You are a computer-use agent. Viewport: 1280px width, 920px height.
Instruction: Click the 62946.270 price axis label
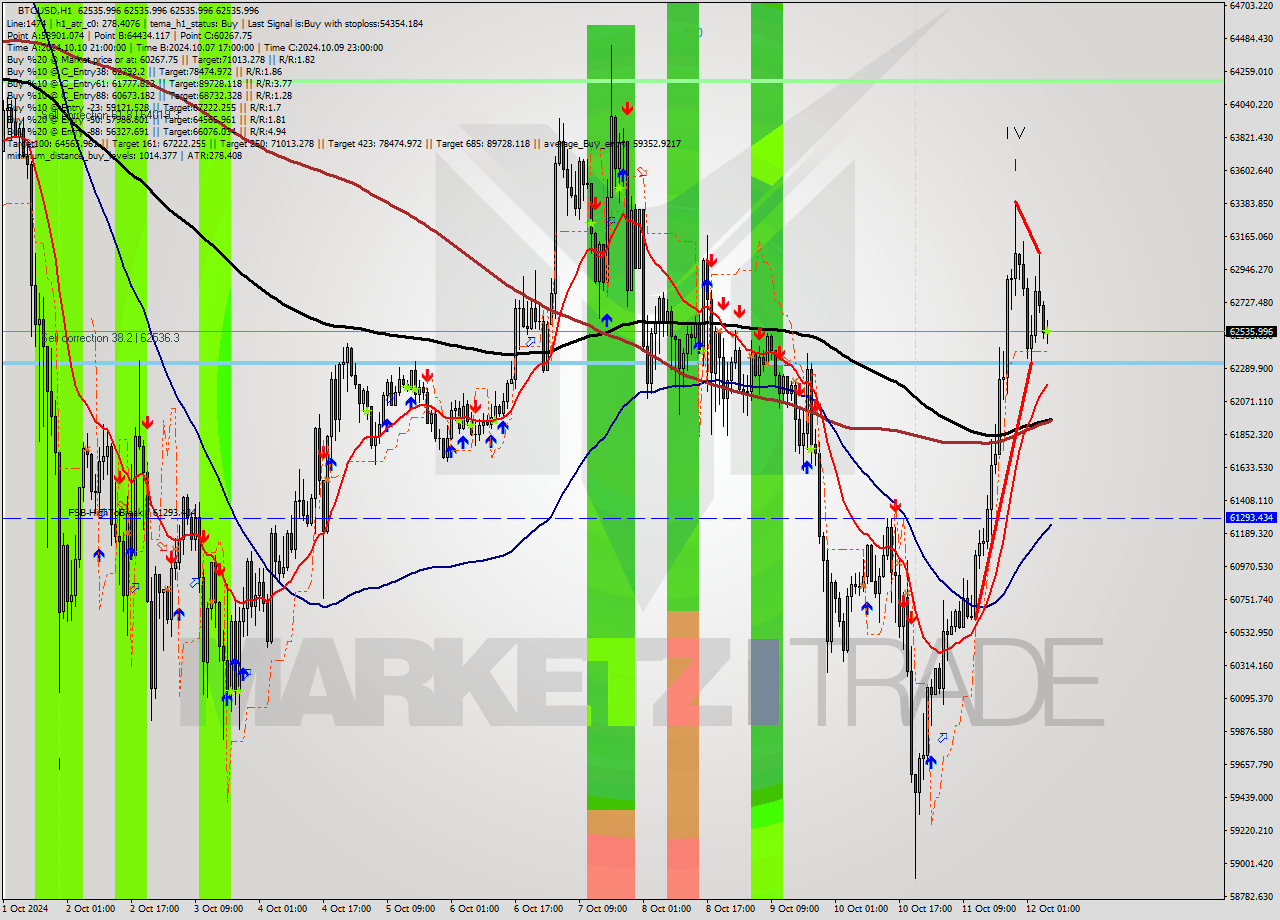click(1250, 270)
